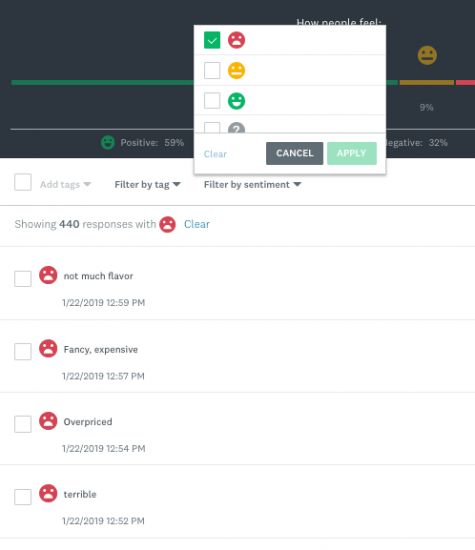Click the yellow neutral face in dropdown

pos(236,71)
